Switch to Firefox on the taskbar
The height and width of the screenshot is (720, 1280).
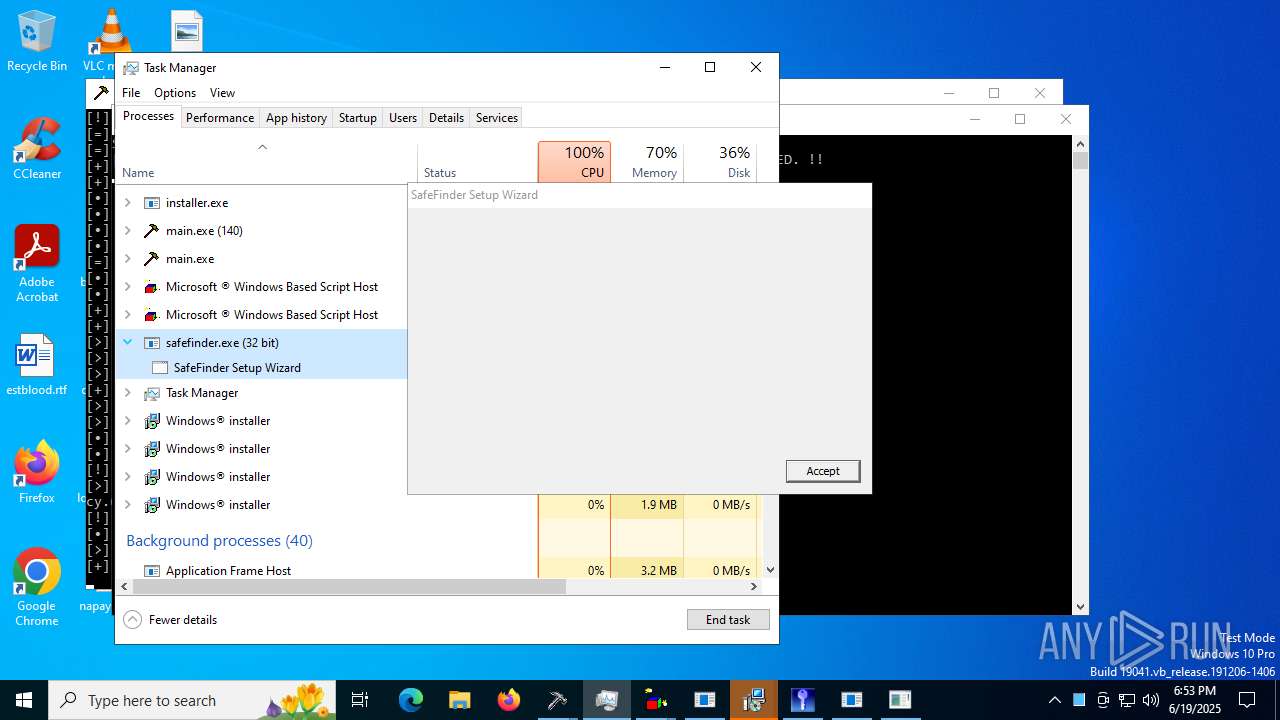509,700
